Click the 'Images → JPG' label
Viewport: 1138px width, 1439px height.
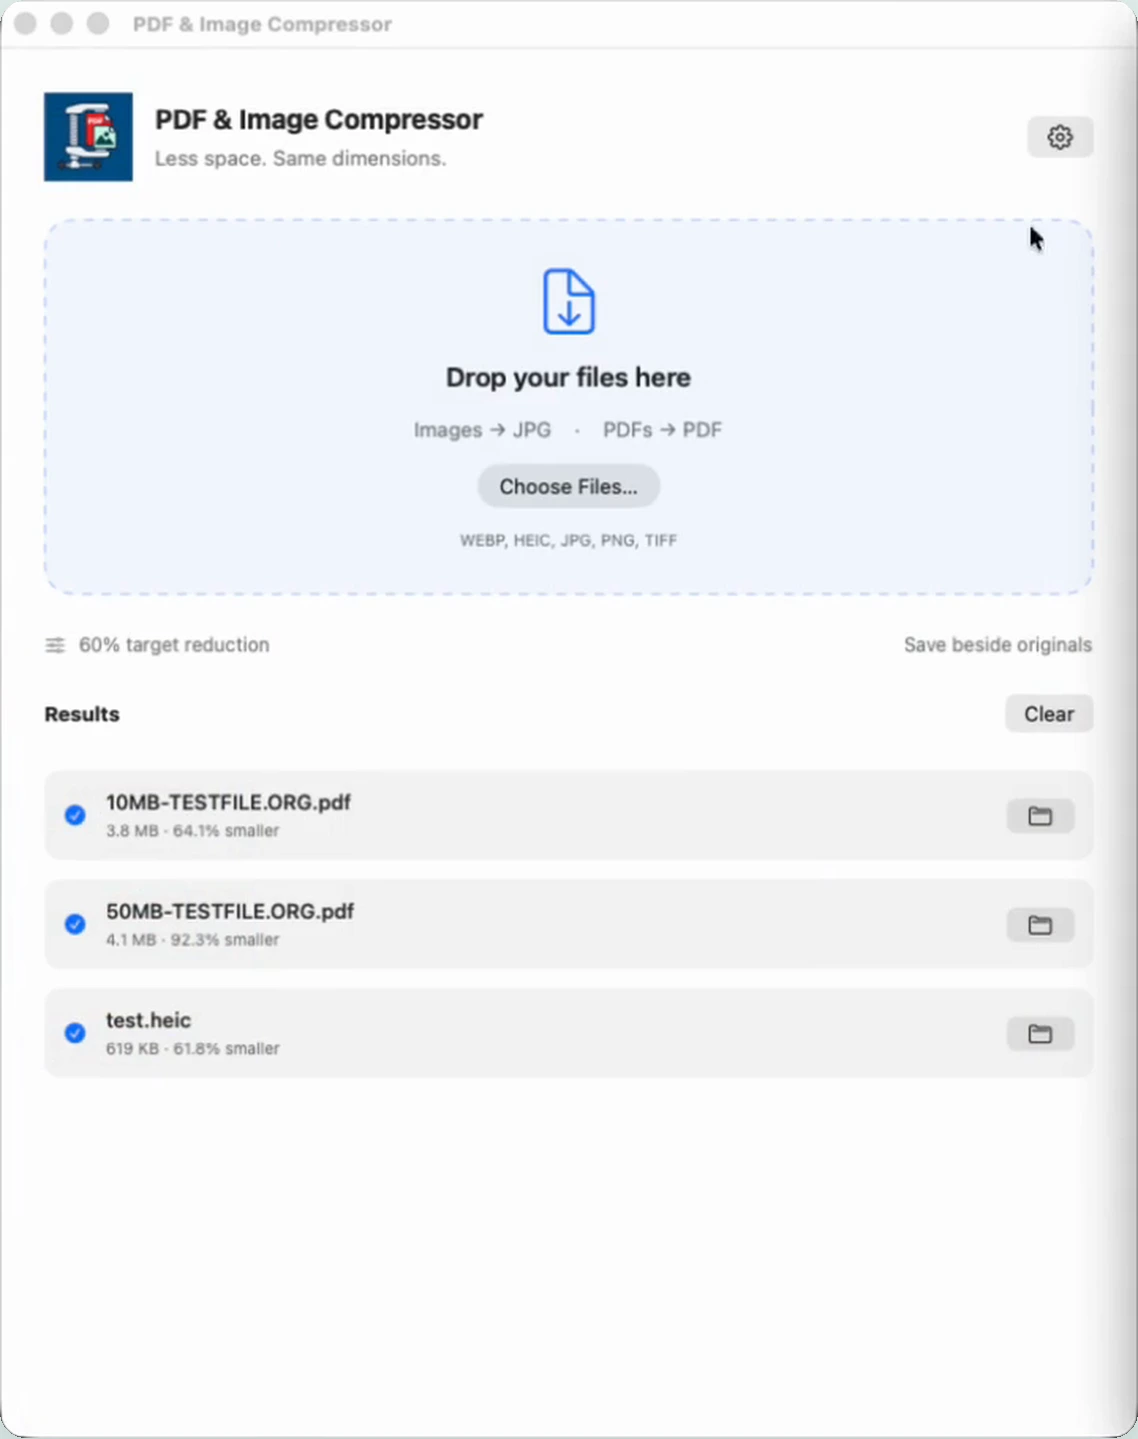482,430
